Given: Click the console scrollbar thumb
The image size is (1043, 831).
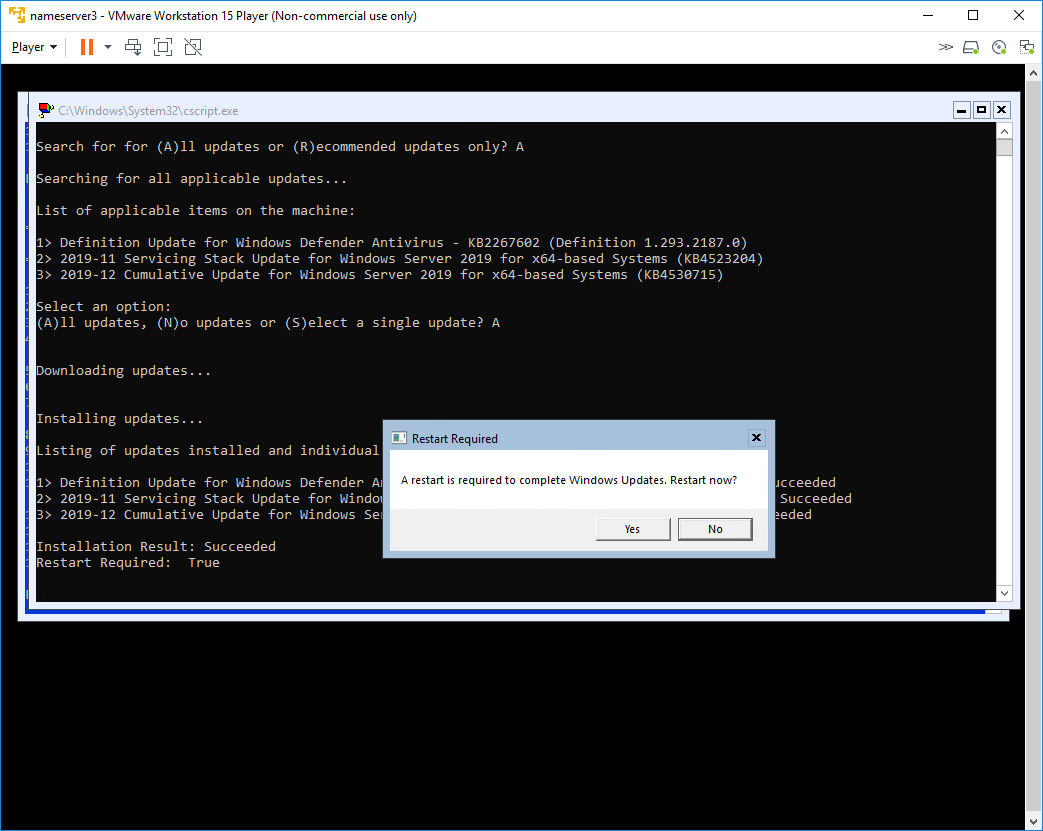Looking at the screenshot, I should click(1004, 148).
